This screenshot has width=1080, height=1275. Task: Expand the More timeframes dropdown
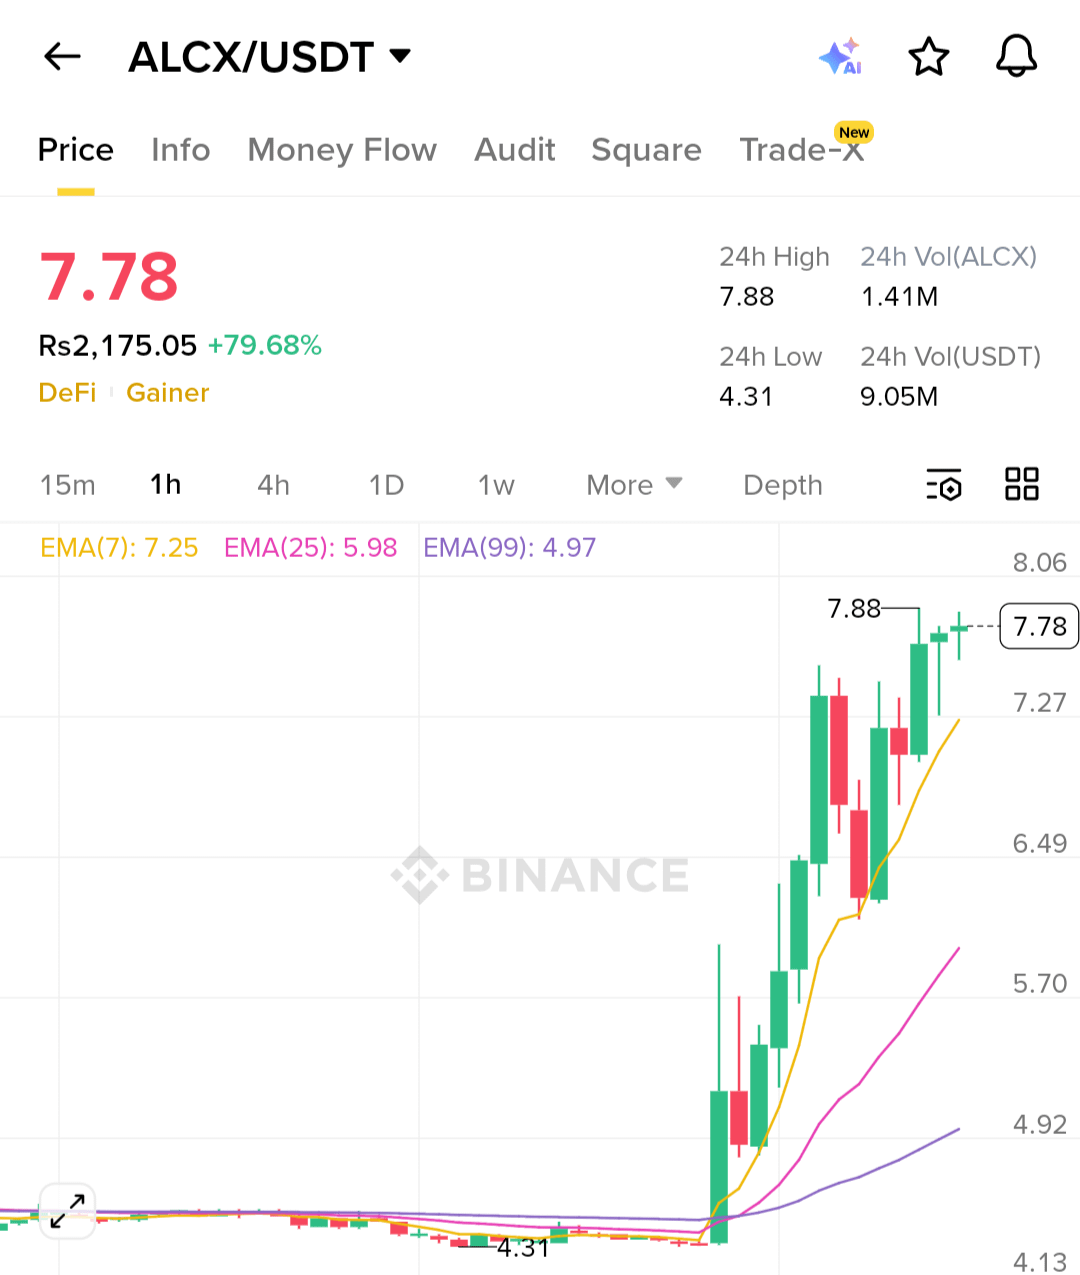[x=634, y=485]
